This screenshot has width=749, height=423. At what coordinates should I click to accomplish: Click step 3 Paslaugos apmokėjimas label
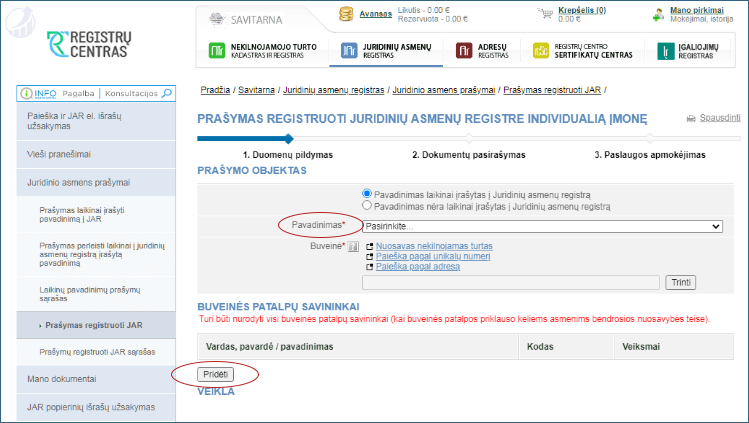[650, 155]
